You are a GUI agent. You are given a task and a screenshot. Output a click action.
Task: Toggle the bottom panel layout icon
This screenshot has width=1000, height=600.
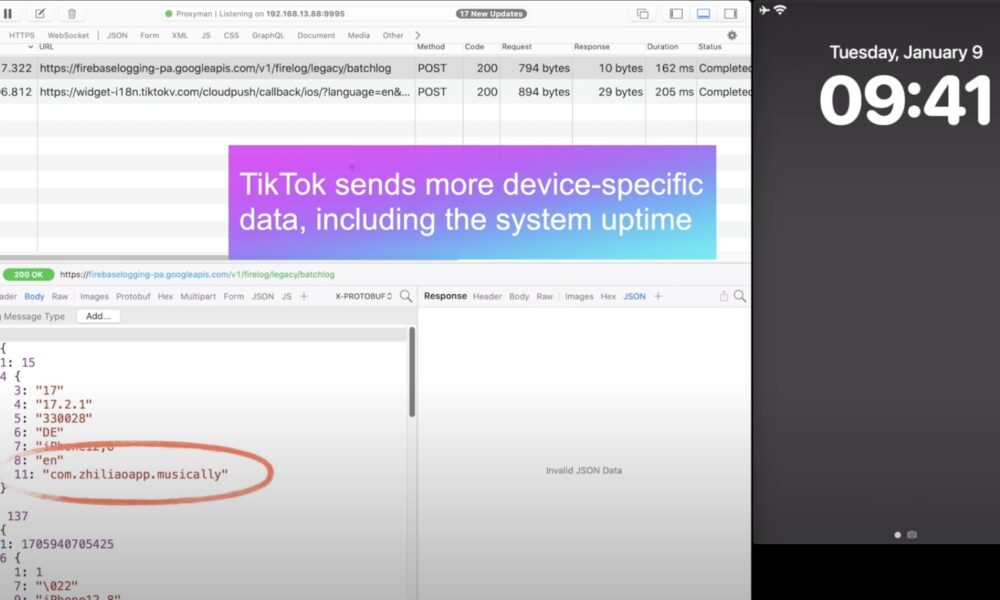point(703,13)
